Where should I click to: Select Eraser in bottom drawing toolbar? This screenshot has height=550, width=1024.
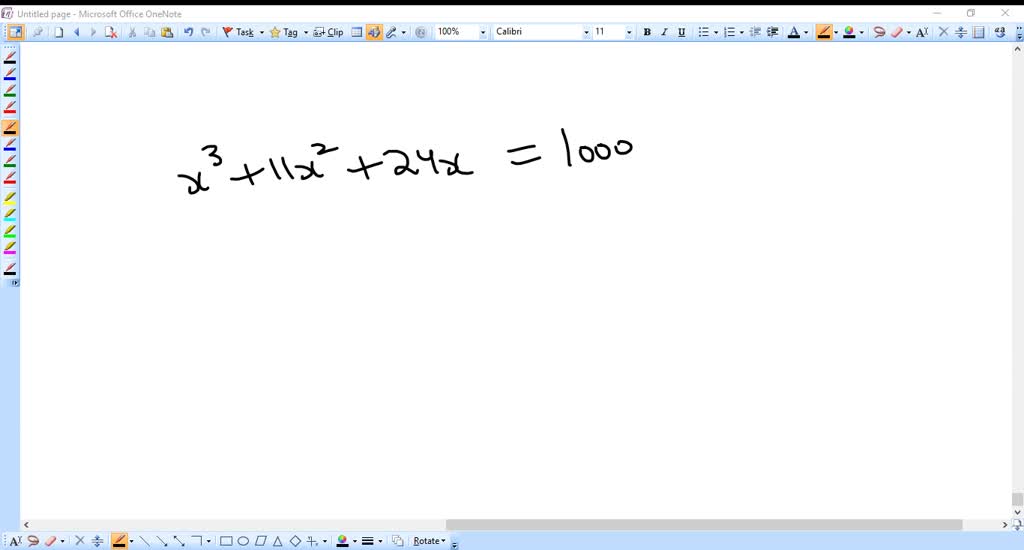pos(50,541)
